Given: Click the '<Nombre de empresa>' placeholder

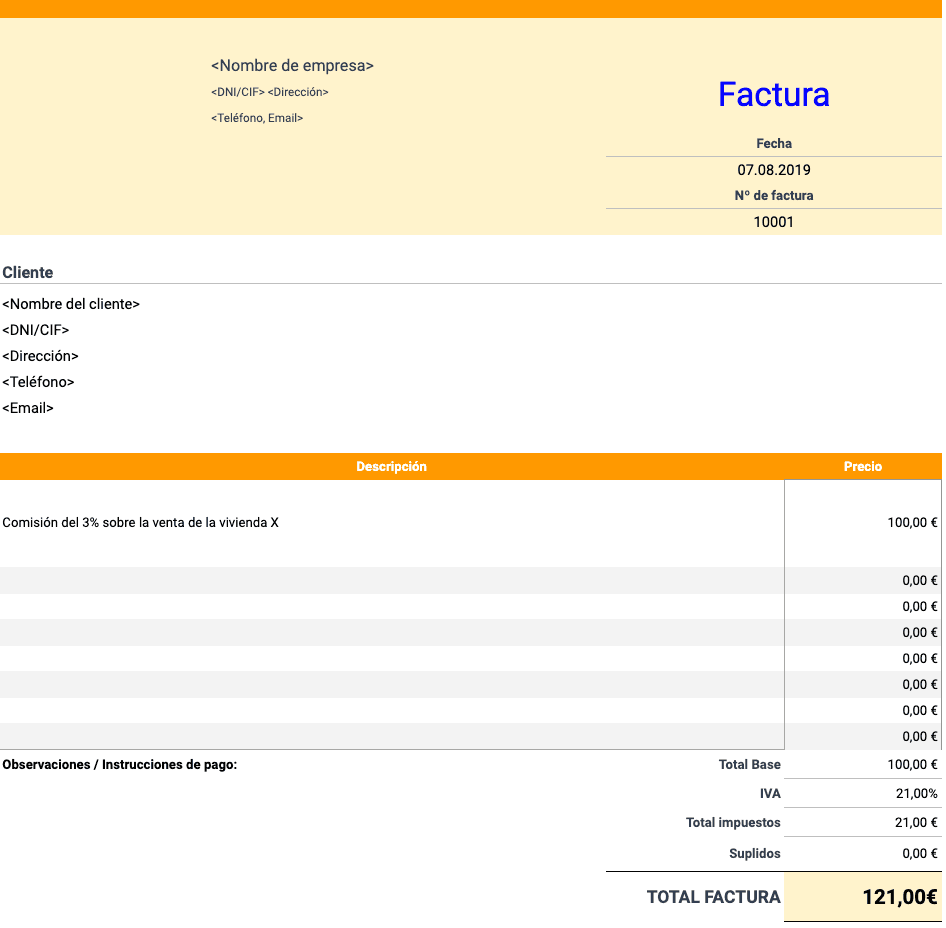Looking at the screenshot, I should (292, 66).
